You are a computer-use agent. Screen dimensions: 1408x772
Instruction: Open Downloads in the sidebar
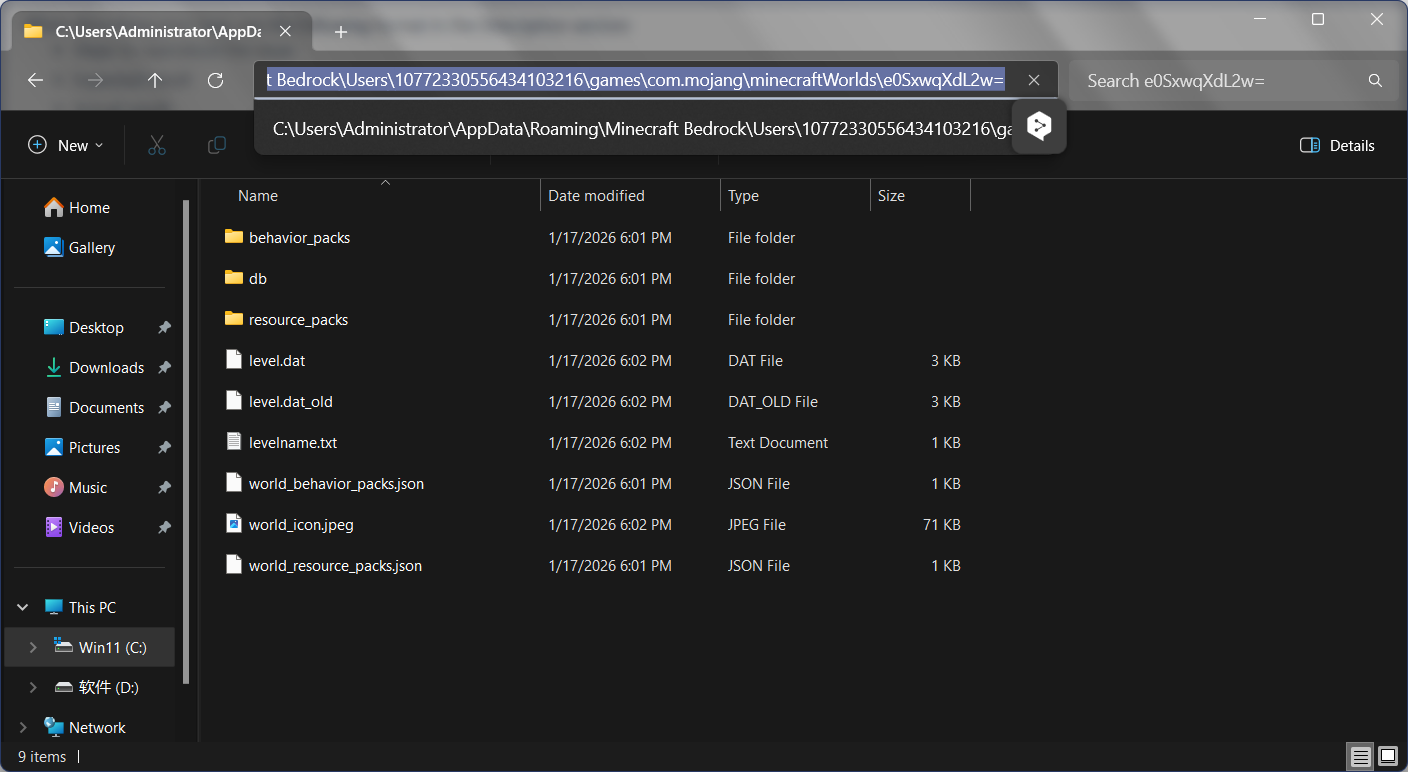106,368
